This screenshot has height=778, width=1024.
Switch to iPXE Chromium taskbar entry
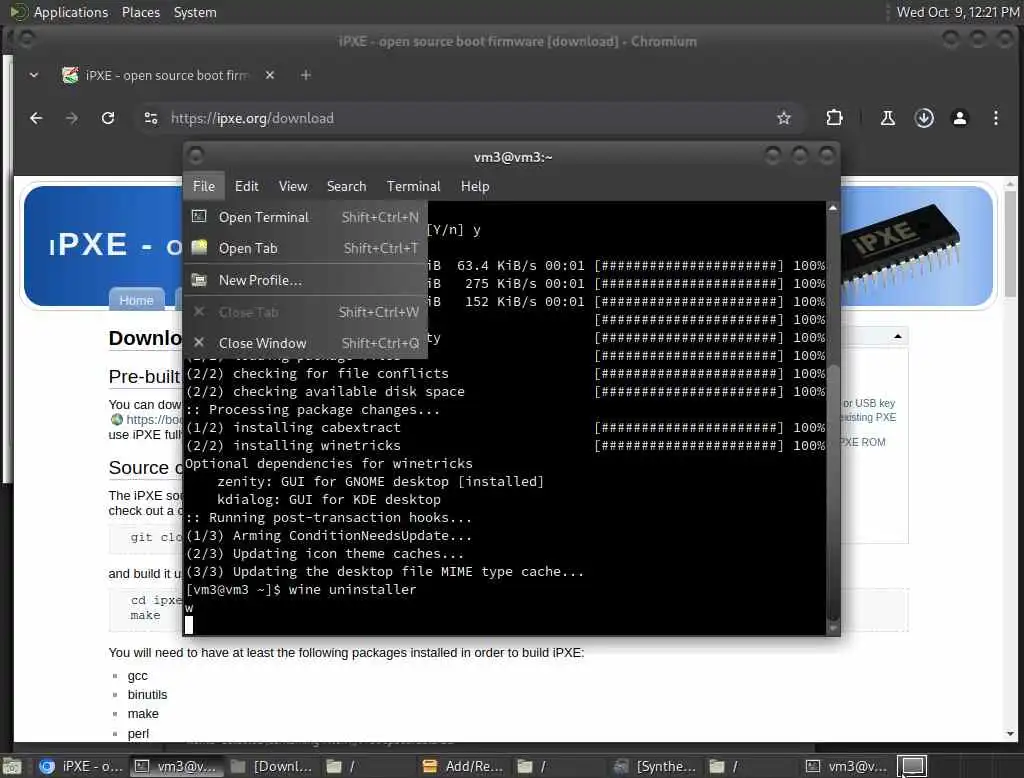[81, 766]
